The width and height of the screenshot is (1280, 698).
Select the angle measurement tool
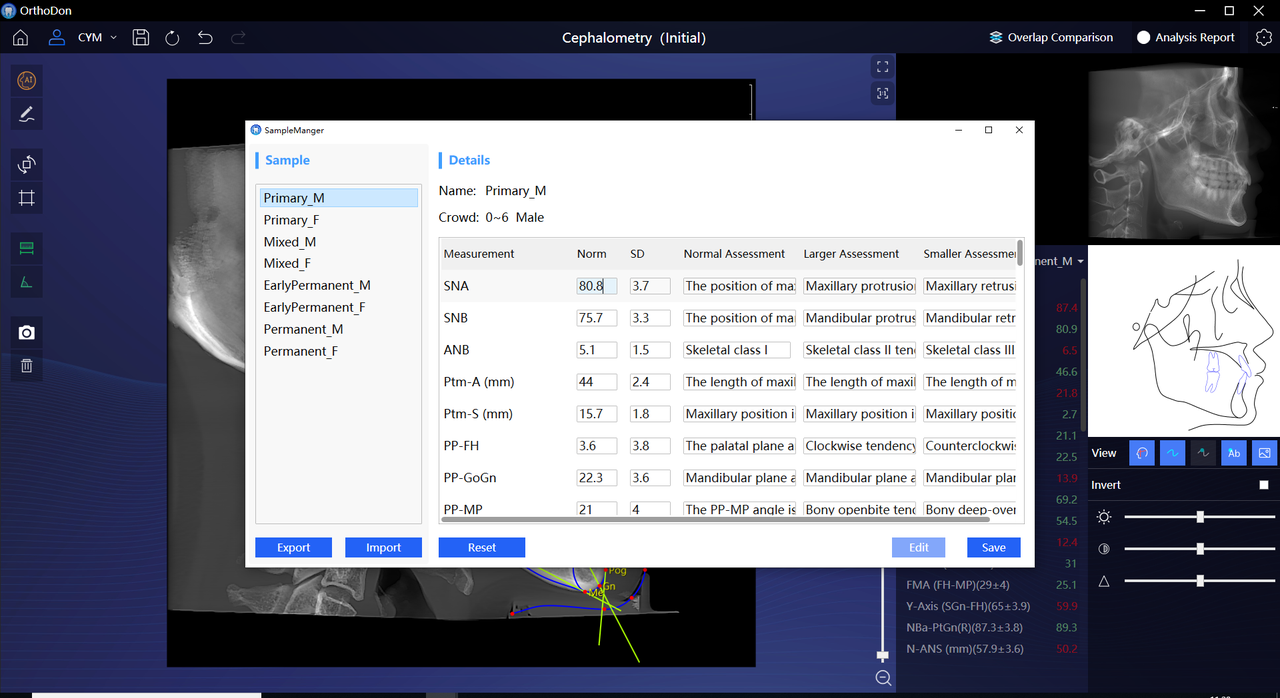pyautogui.click(x=27, y=282)
